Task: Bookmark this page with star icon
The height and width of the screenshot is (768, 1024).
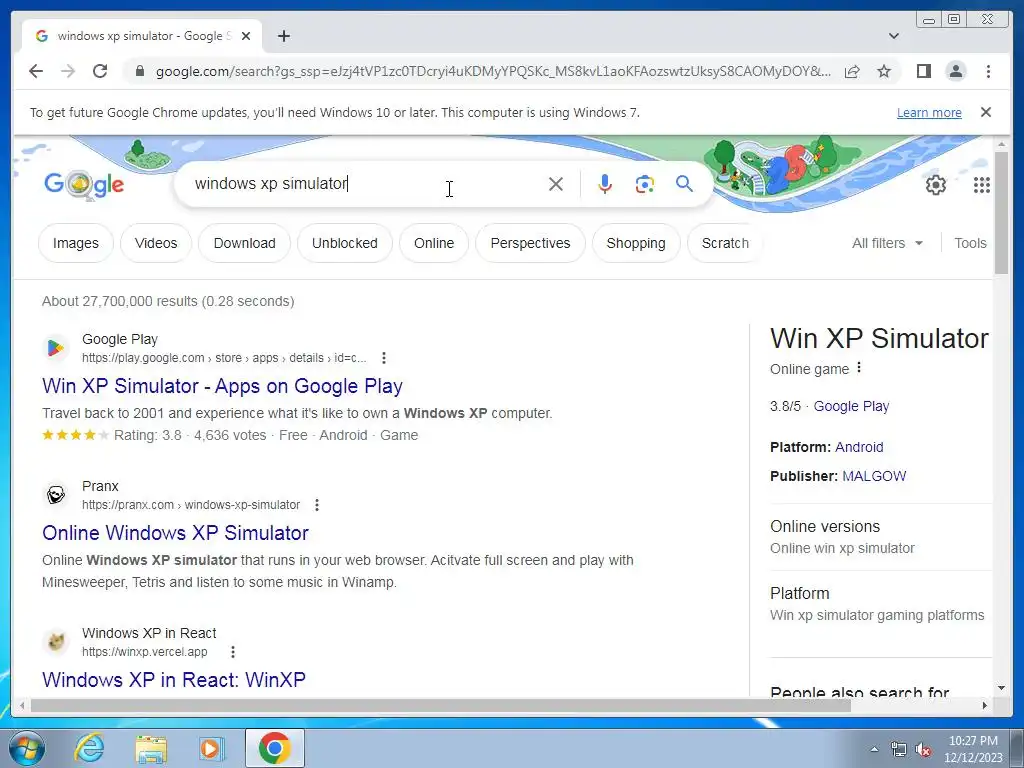Action: [884, 71]
